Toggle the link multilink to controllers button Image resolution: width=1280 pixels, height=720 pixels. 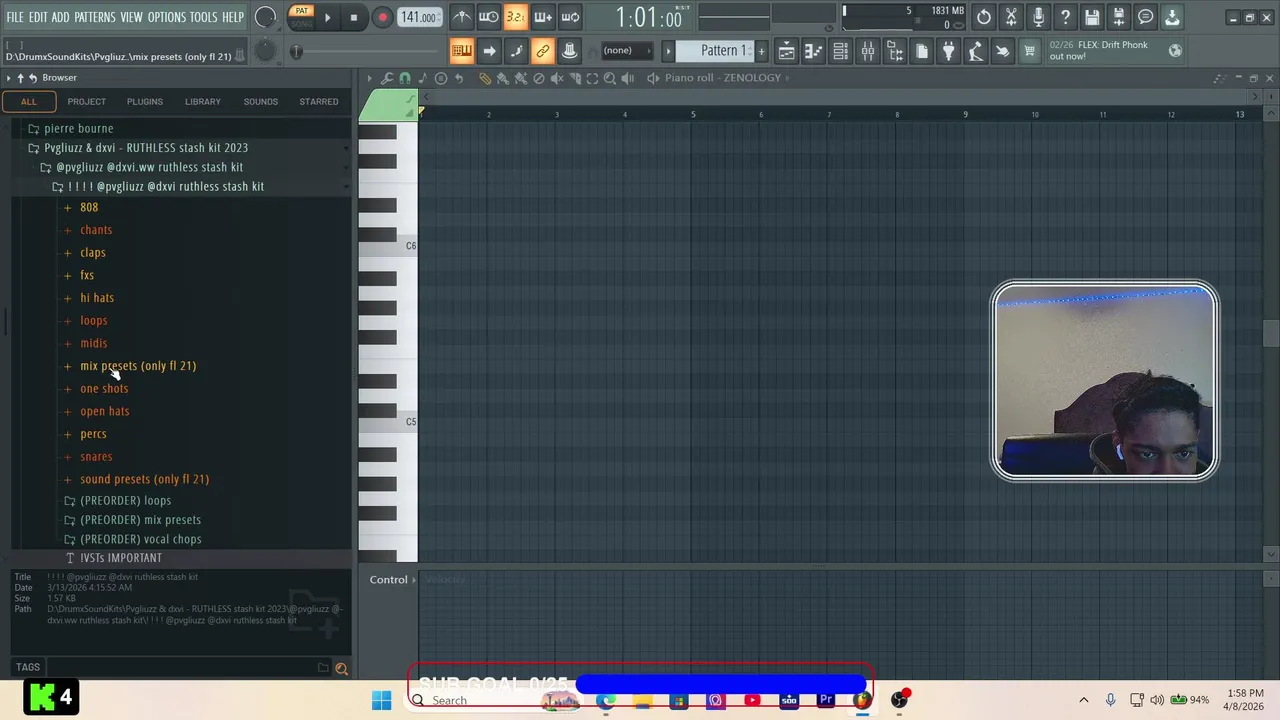(542, 51)
